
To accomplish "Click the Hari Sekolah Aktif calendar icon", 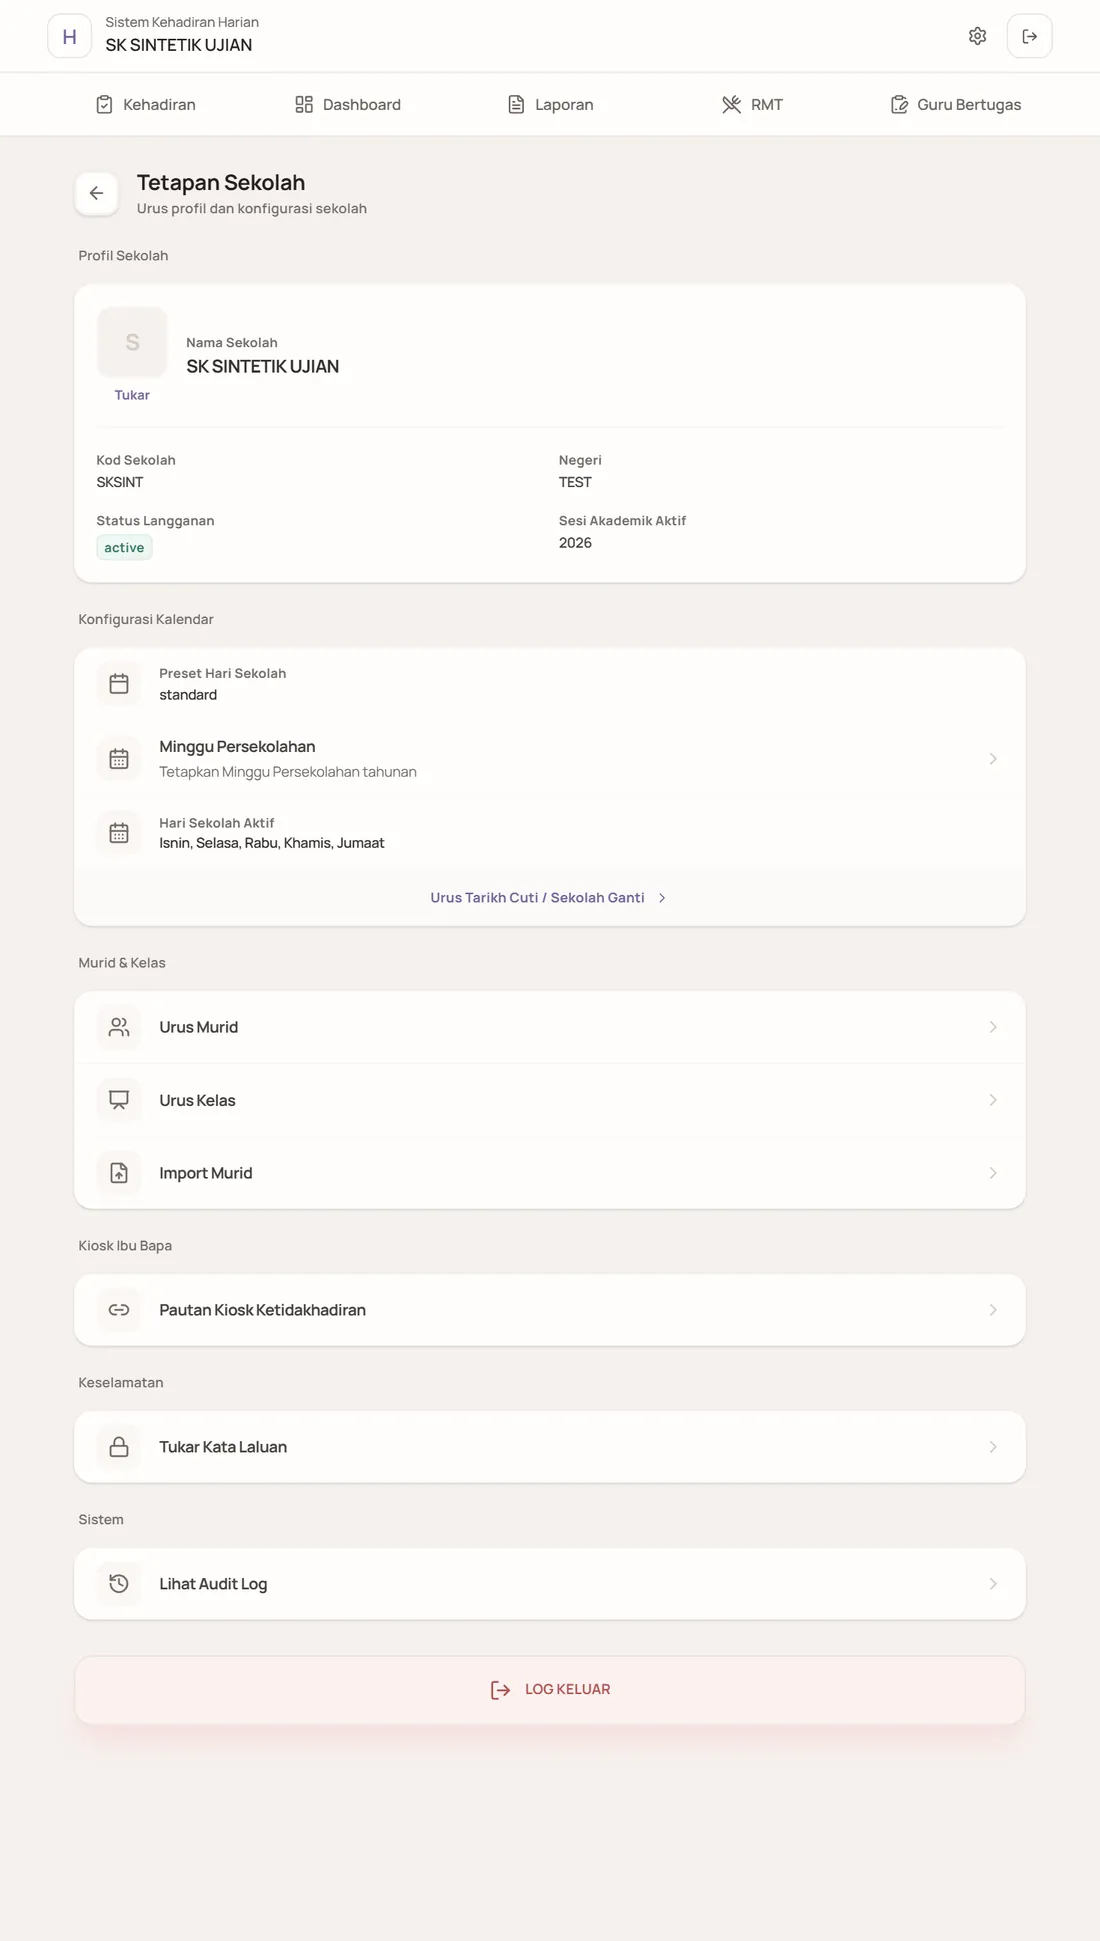I will coord(119,833).
